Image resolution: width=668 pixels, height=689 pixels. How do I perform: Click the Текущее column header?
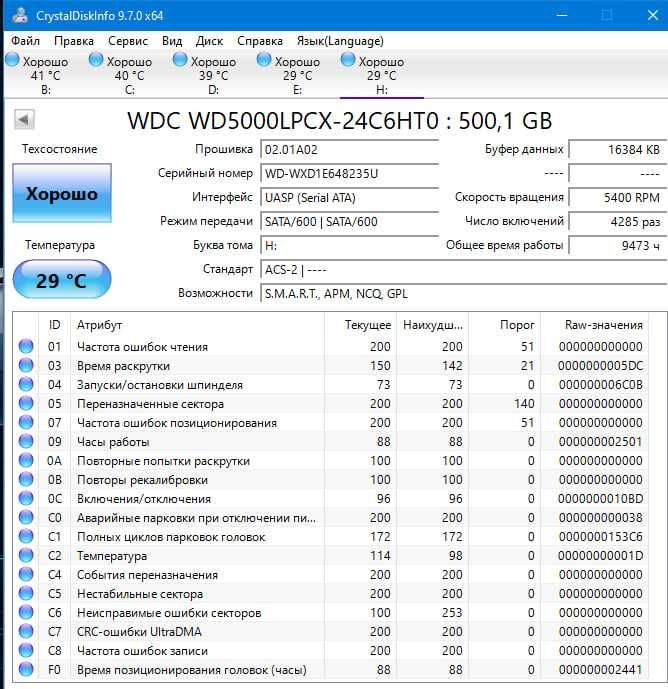[360, 325]
